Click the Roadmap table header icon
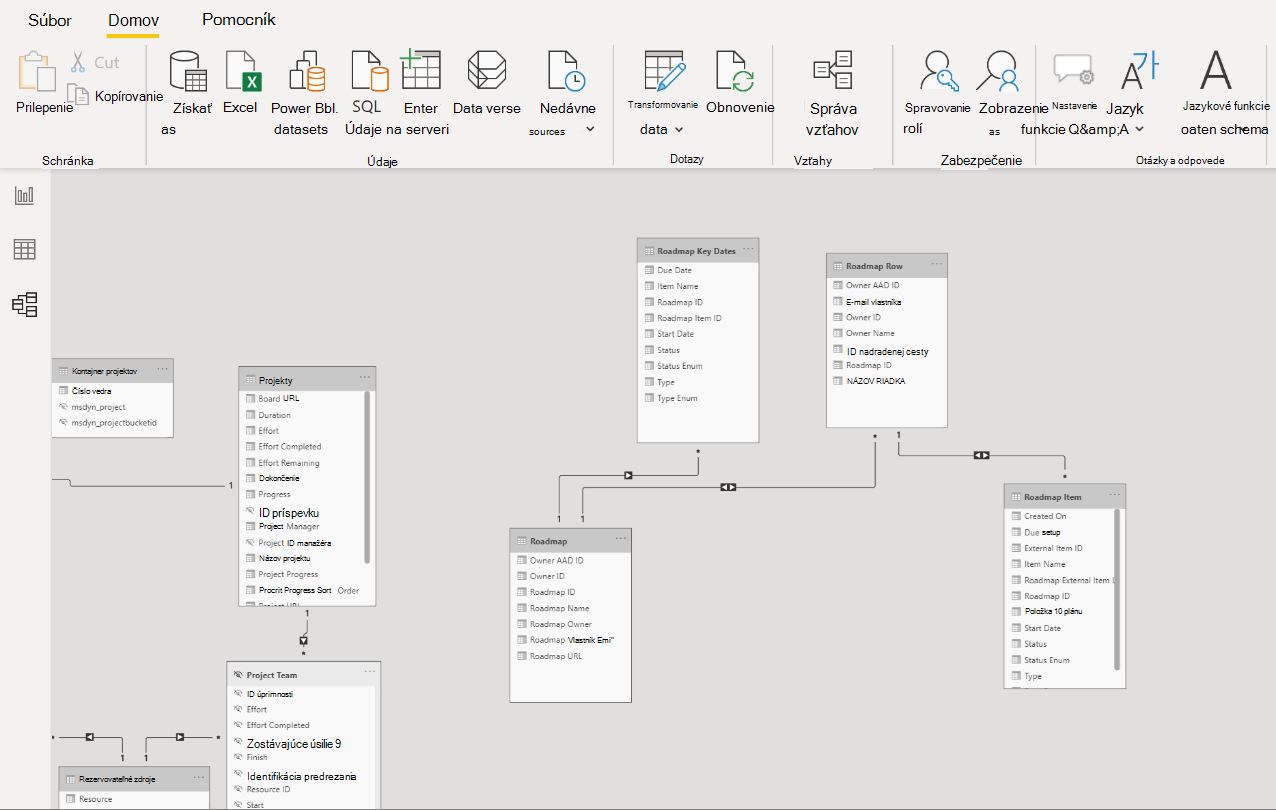 pyautogui.click(x=521, y=541)
